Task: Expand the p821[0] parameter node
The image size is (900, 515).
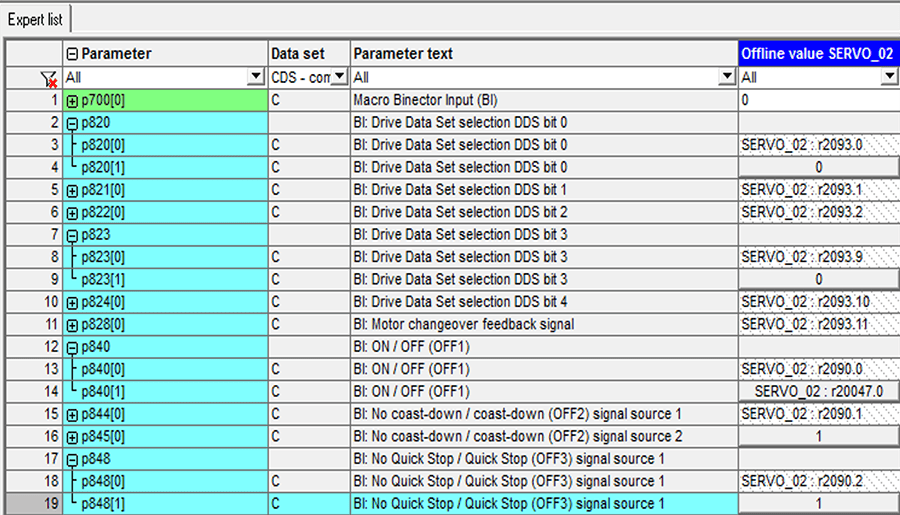Action: coord(72,191)
